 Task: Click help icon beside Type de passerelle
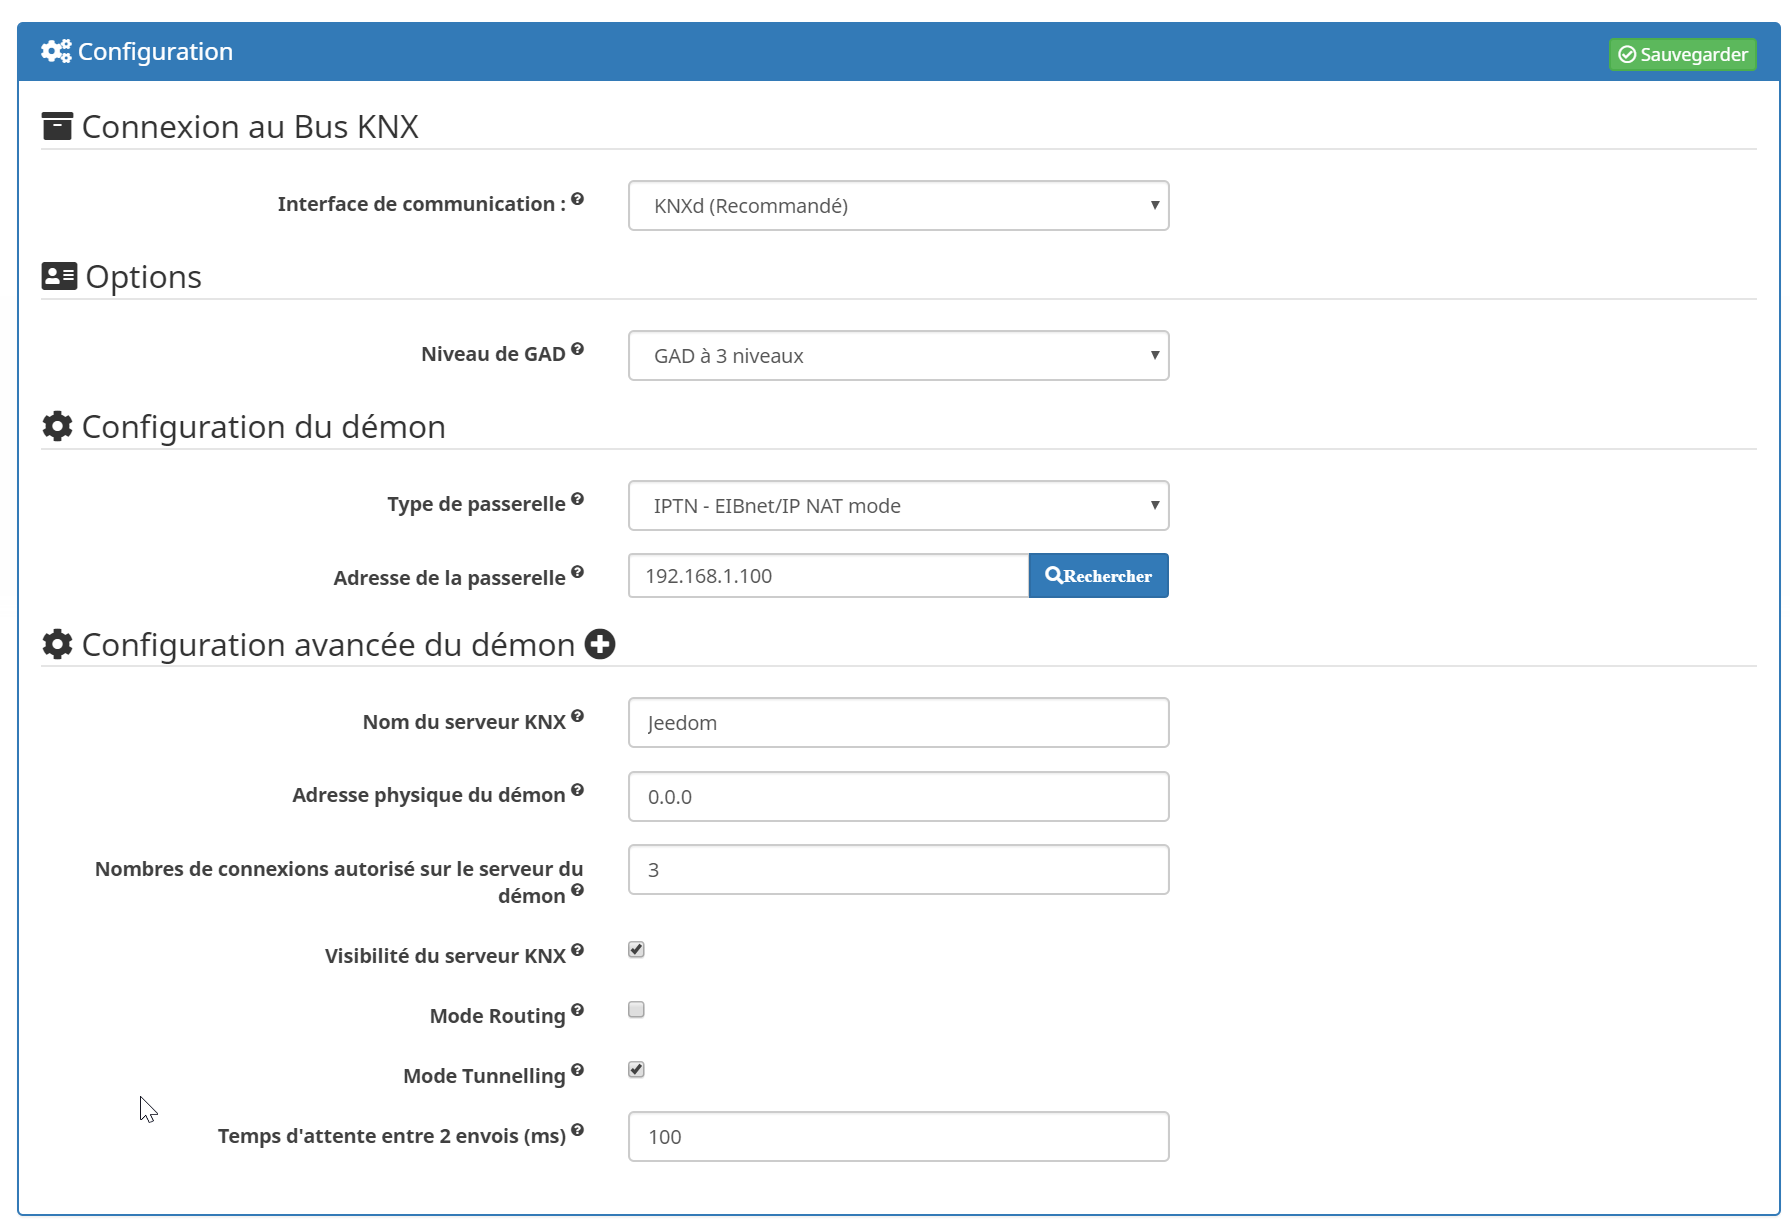pos(577,499)
